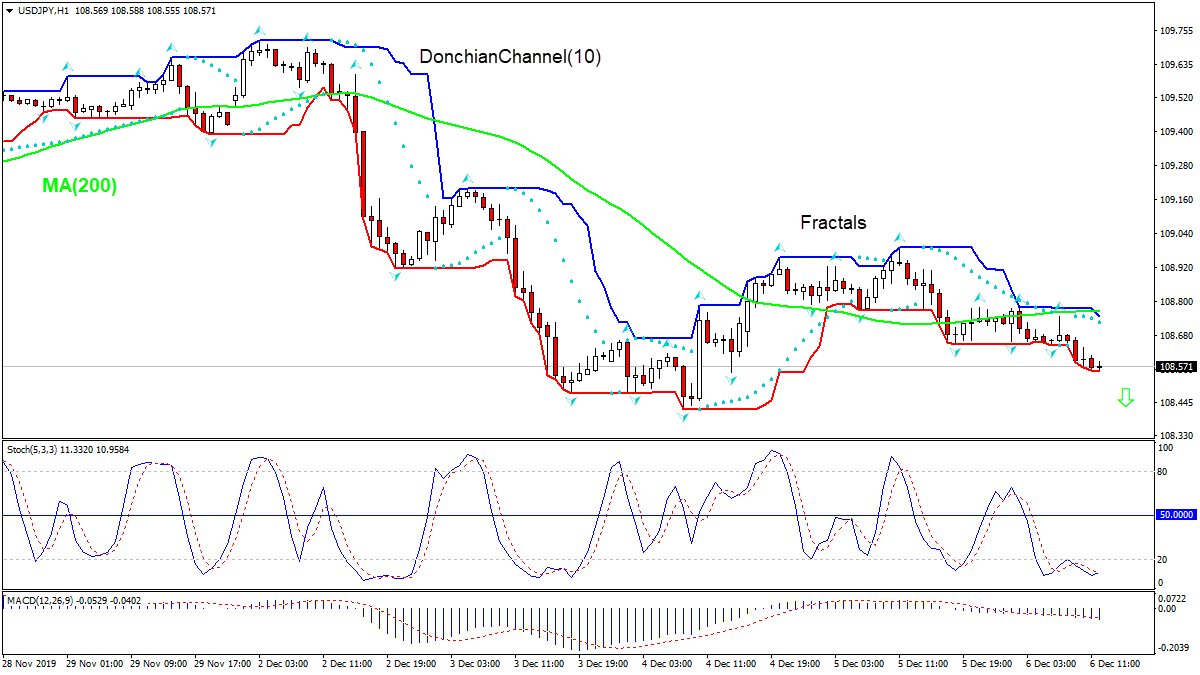The image size is (1200, 675).
Task: Click the 28 Nov 2019 date label
Action: (28, 662)
